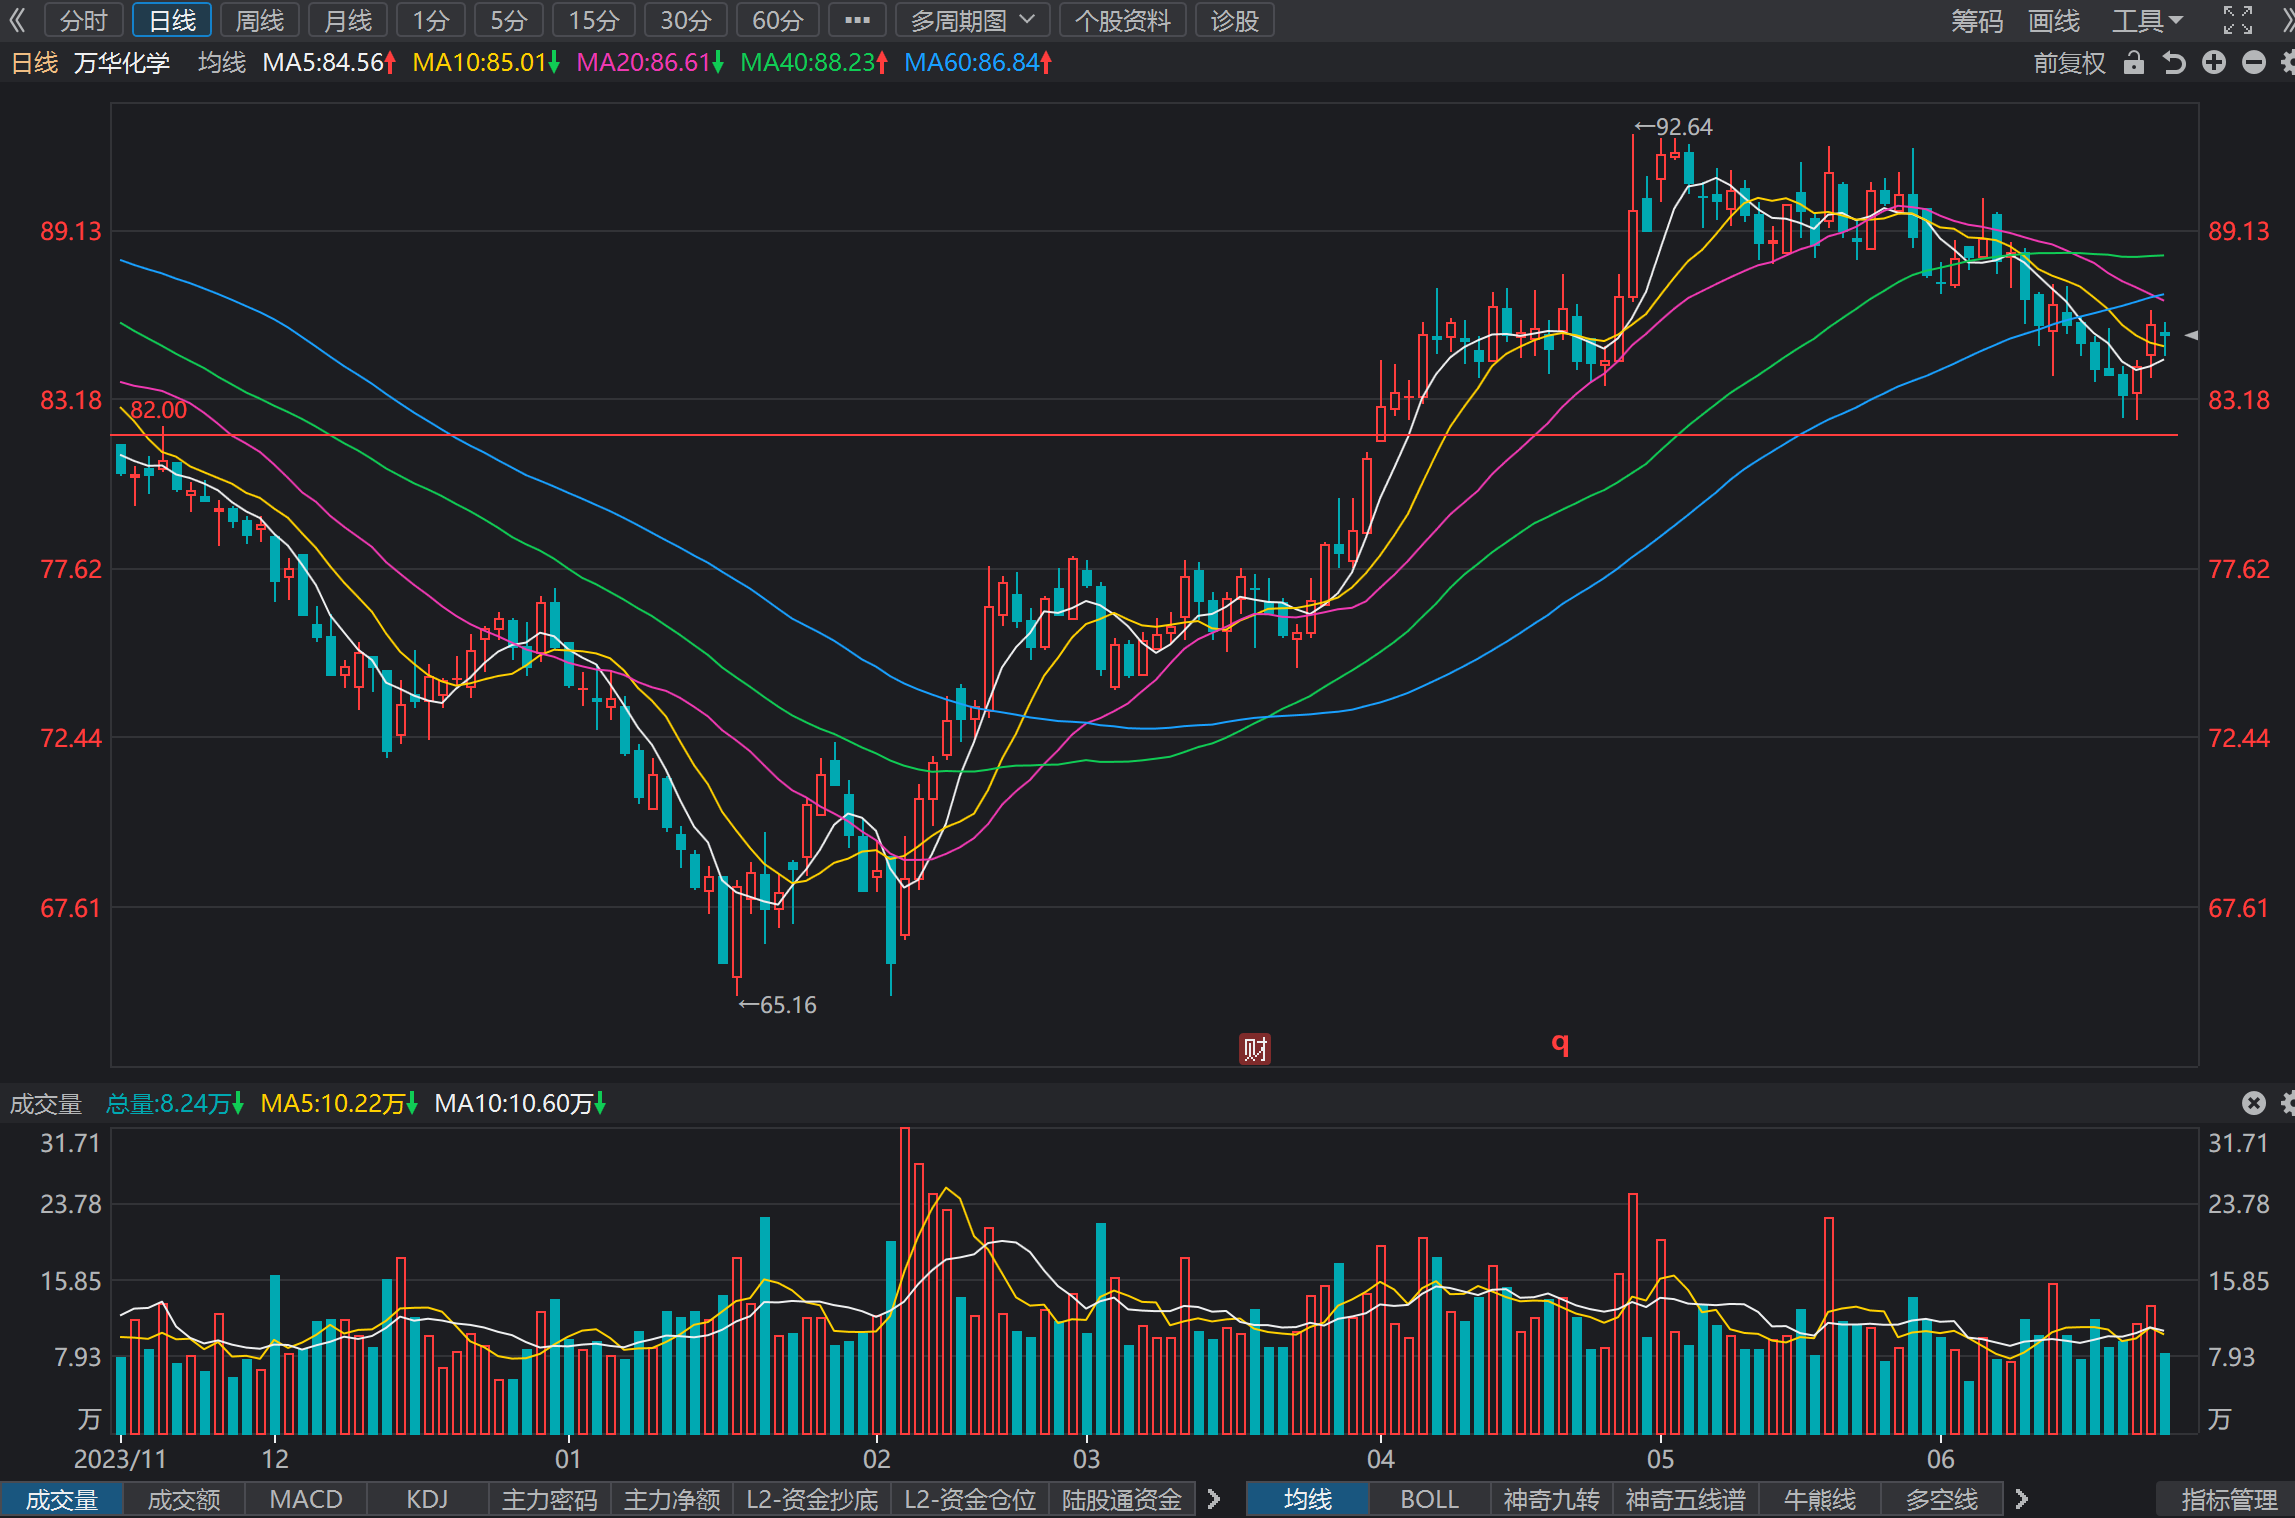This screenshot has height=1518, width=2295.
Task: Toggle the 前复权 price adjustment mode
Action: click(2070, 63)
